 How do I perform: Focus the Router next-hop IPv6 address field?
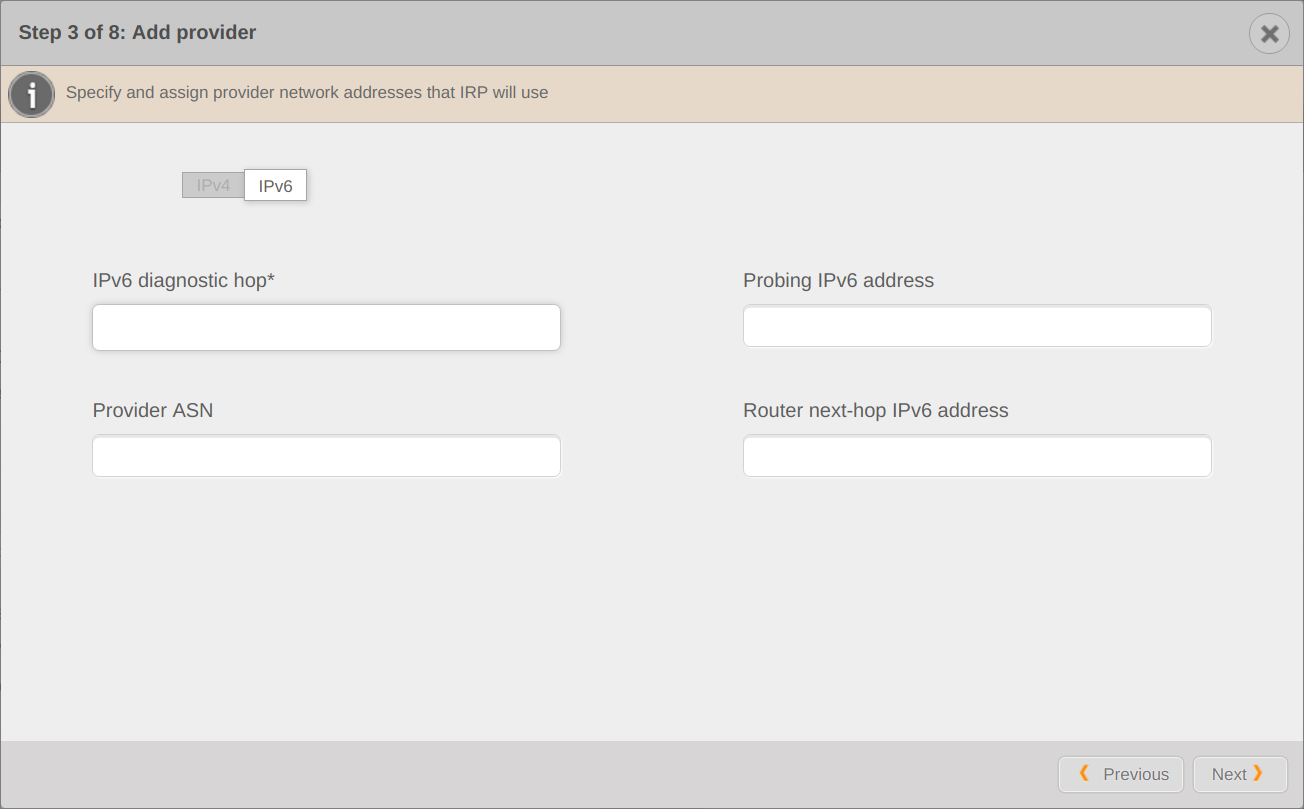tap(977, 456)
